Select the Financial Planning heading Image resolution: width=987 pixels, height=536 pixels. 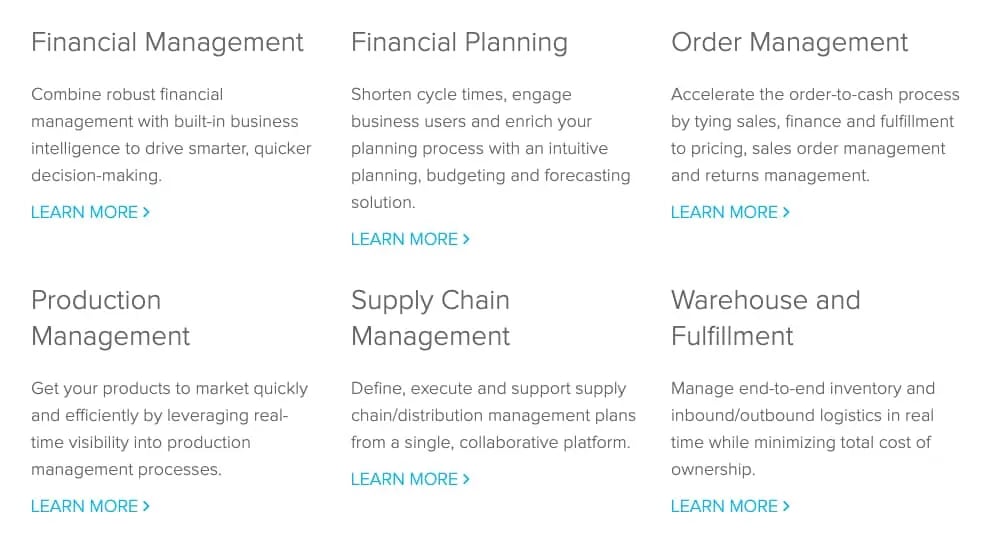point(459,42)
